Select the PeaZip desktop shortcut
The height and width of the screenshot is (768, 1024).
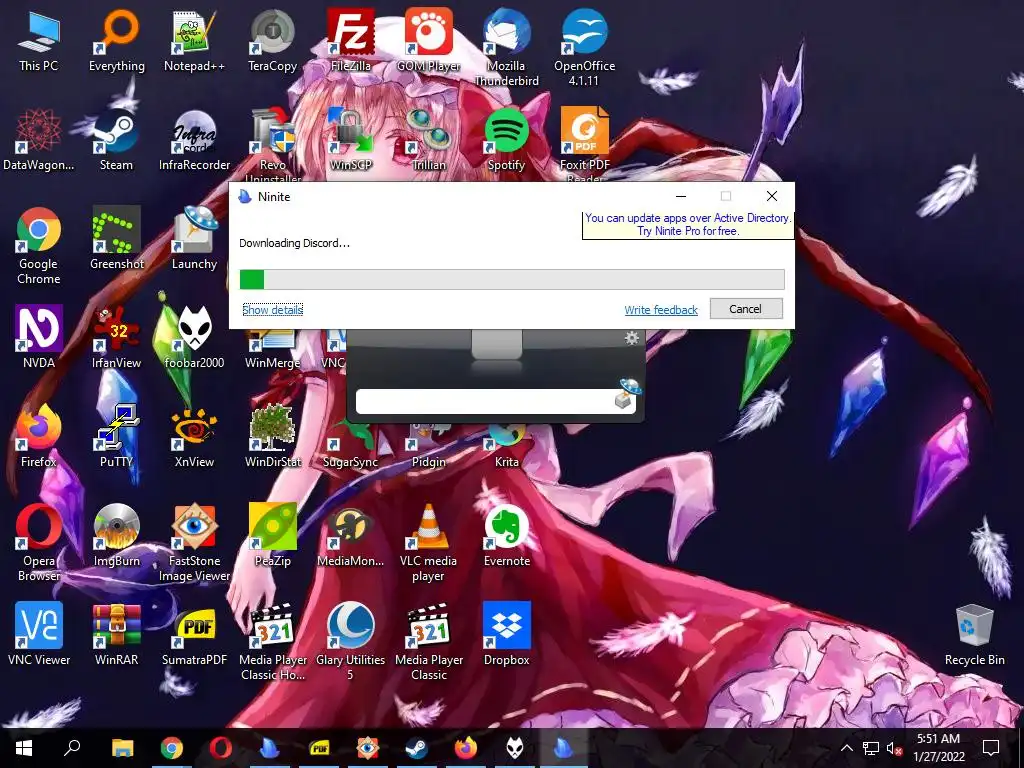(x=272, y=536)
